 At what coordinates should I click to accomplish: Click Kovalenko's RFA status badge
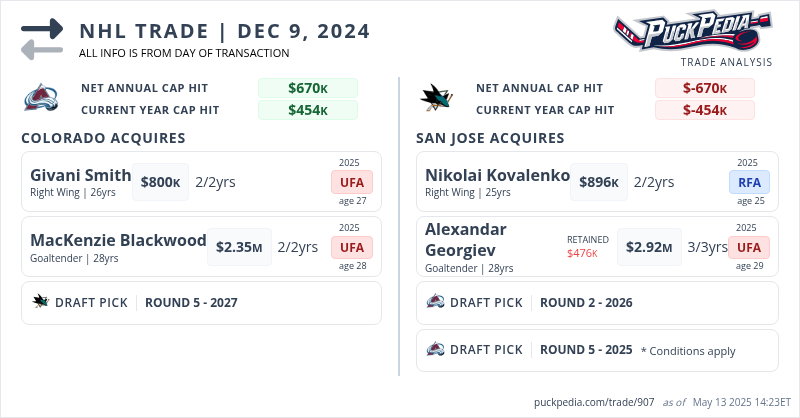(747, 182)
